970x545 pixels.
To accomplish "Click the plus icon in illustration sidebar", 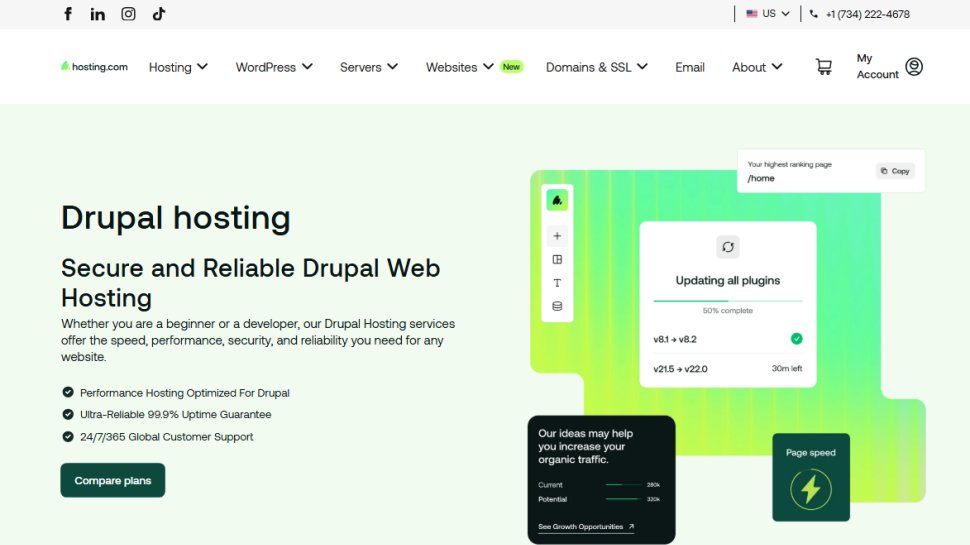I will pyautogui.click(x=557, y=236).
